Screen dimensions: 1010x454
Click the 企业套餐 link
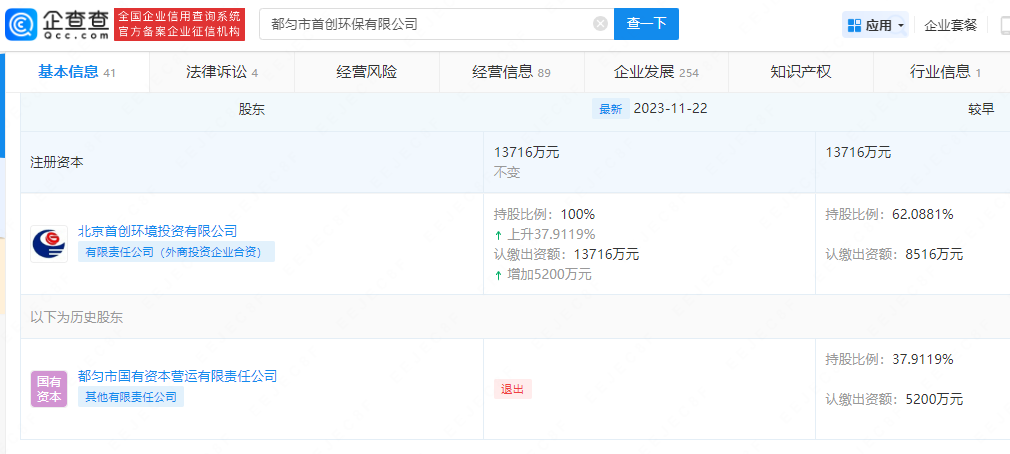coord(951,25)
